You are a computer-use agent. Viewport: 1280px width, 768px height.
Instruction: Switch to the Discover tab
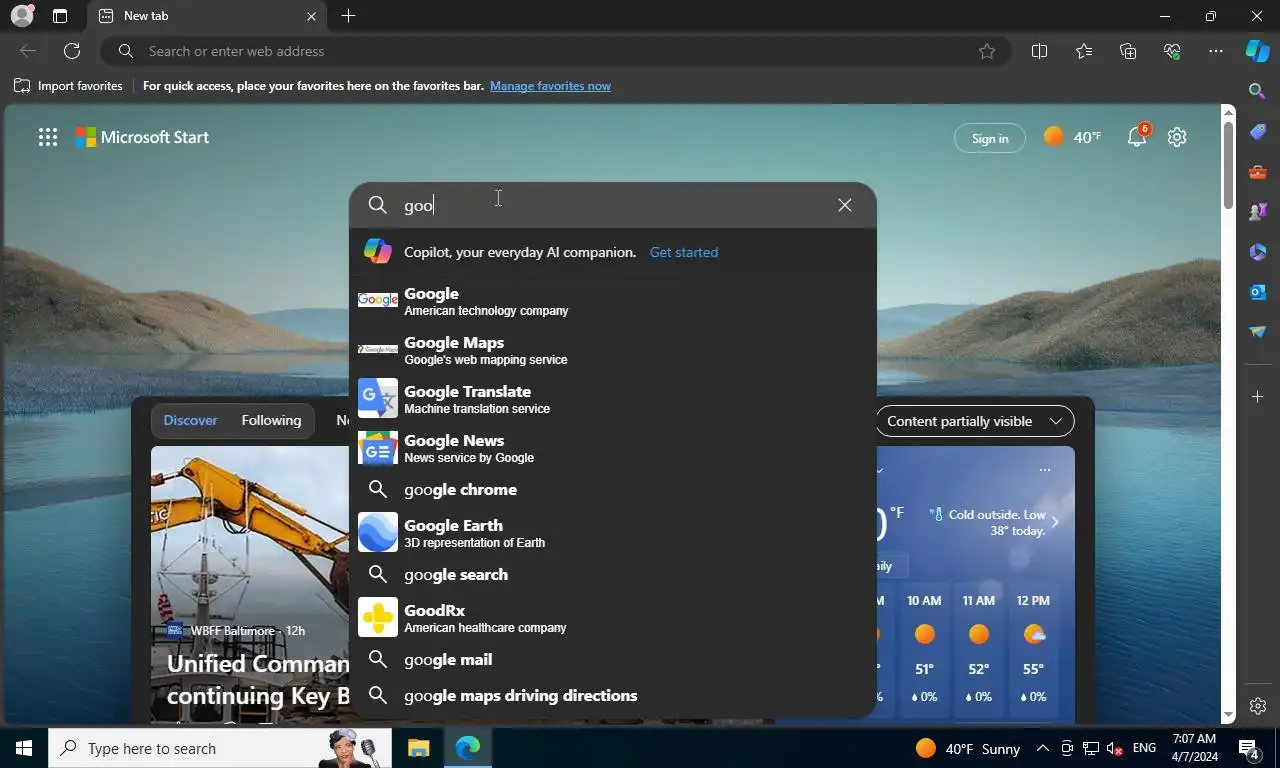pyautogui.click(x=190, y=420)
